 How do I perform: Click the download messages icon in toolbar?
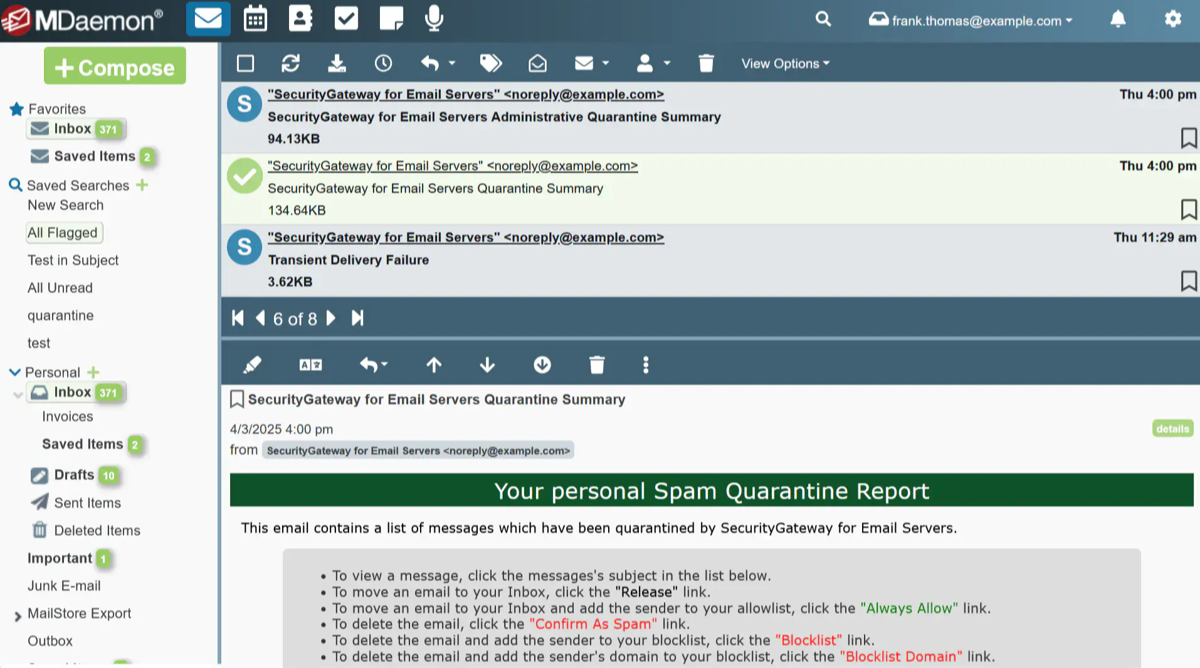click(337, 63)
